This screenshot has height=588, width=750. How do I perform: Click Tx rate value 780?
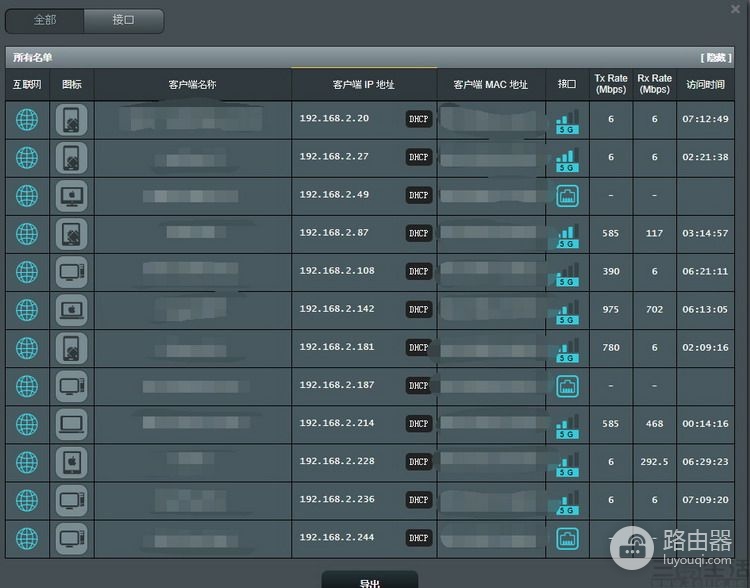point(611,348)
